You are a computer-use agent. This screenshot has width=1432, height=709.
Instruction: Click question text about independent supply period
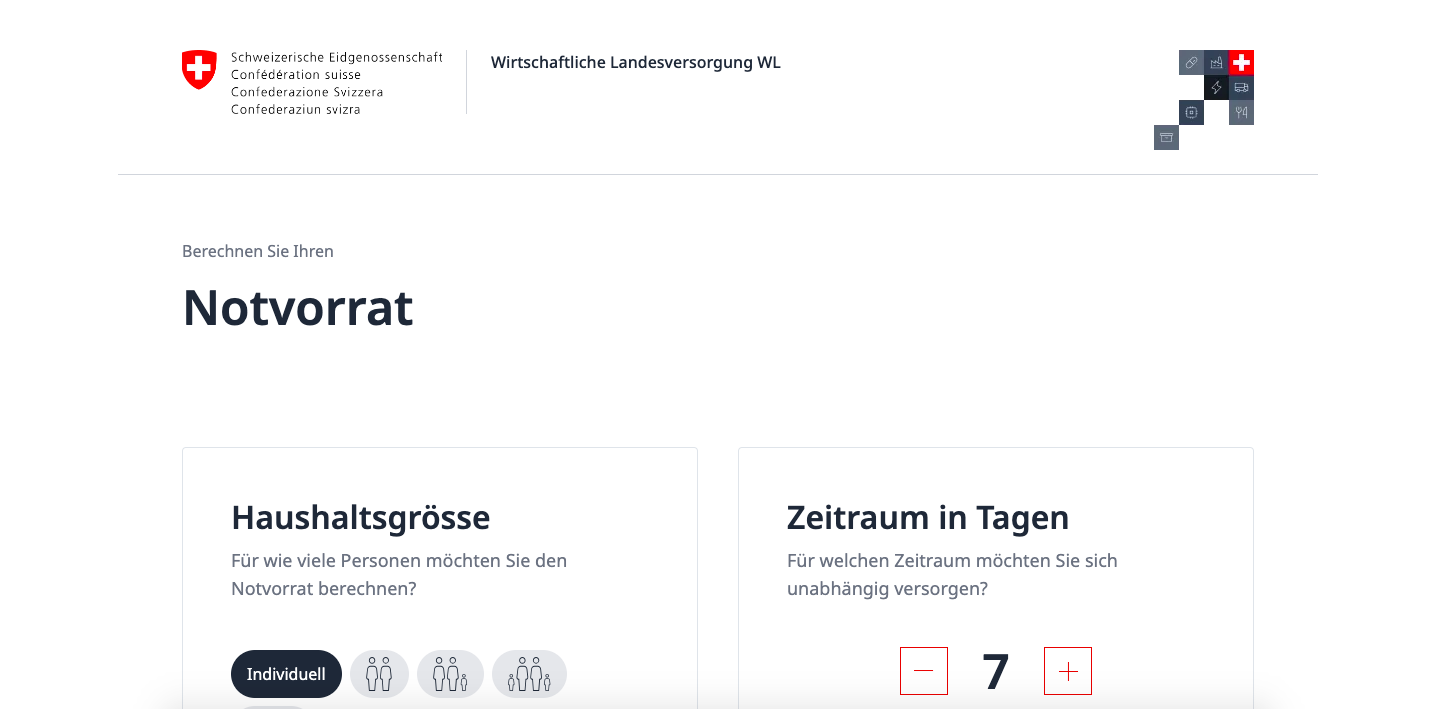(952, 575)
